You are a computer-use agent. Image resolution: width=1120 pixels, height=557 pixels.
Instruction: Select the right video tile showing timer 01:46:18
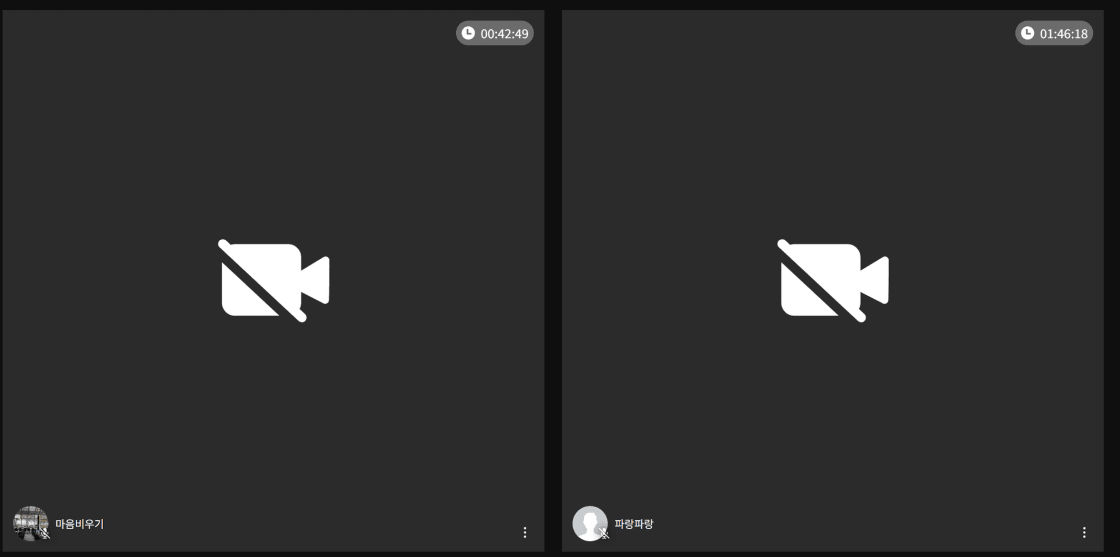(833, 281)
